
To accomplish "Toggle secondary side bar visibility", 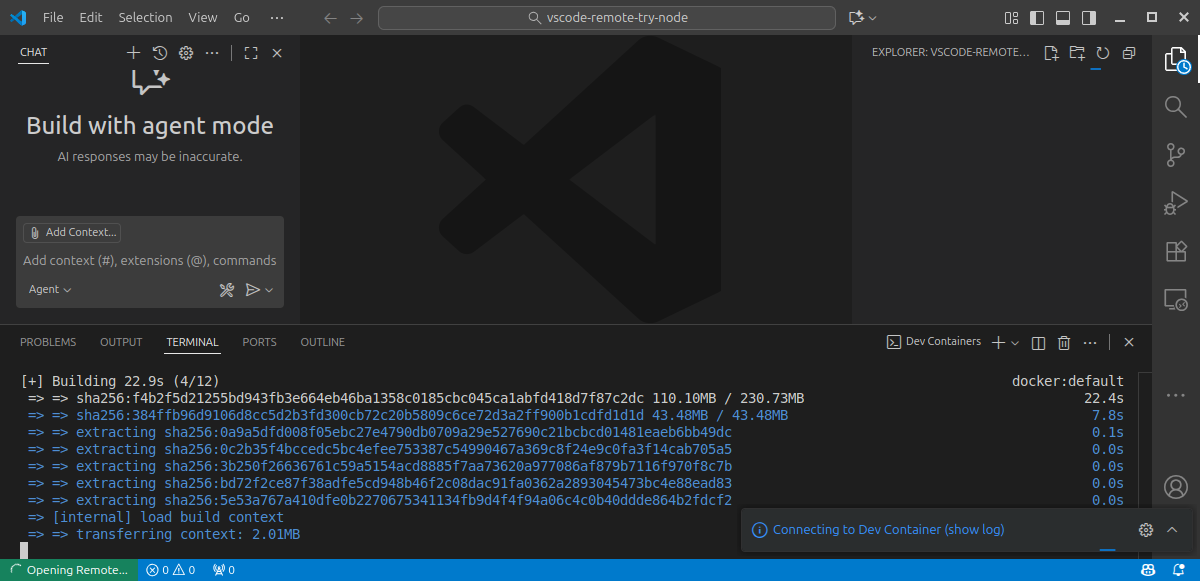I will [1088, 18].
